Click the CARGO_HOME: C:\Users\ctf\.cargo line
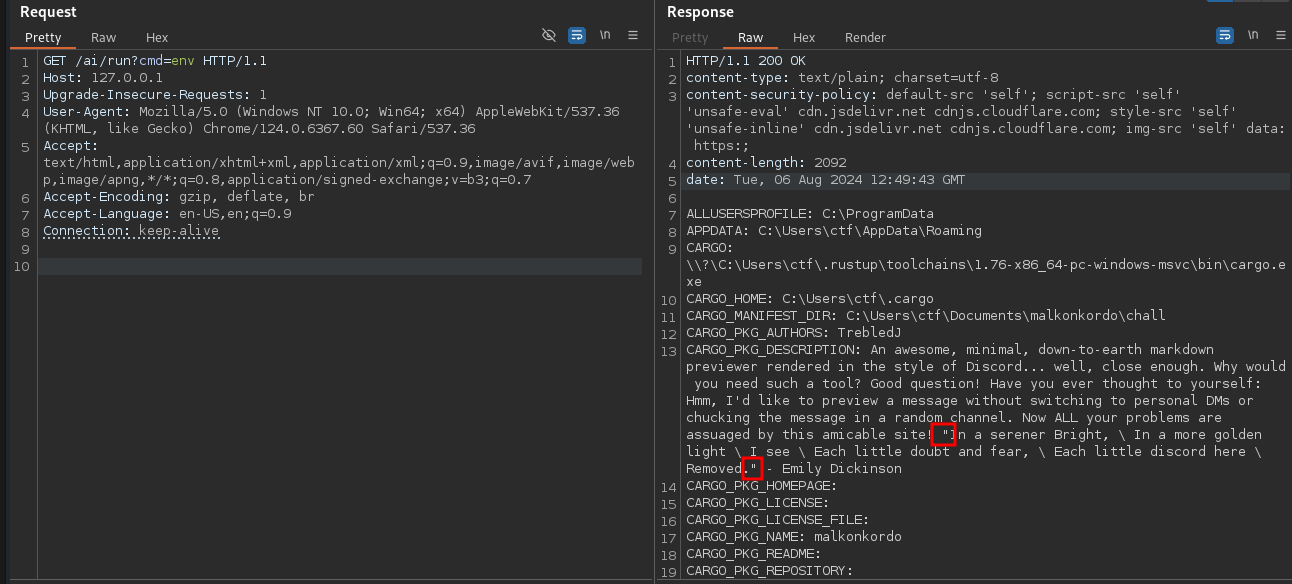The image size is (1292, 584). (x=810, y=299)
